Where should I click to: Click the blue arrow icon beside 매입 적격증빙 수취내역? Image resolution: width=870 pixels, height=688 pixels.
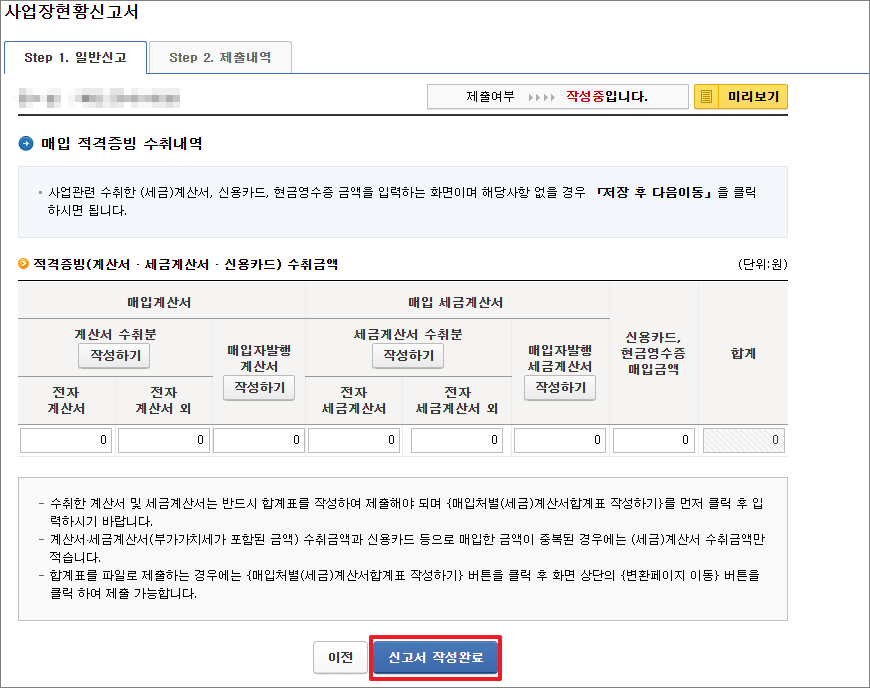tap(26, 144)
